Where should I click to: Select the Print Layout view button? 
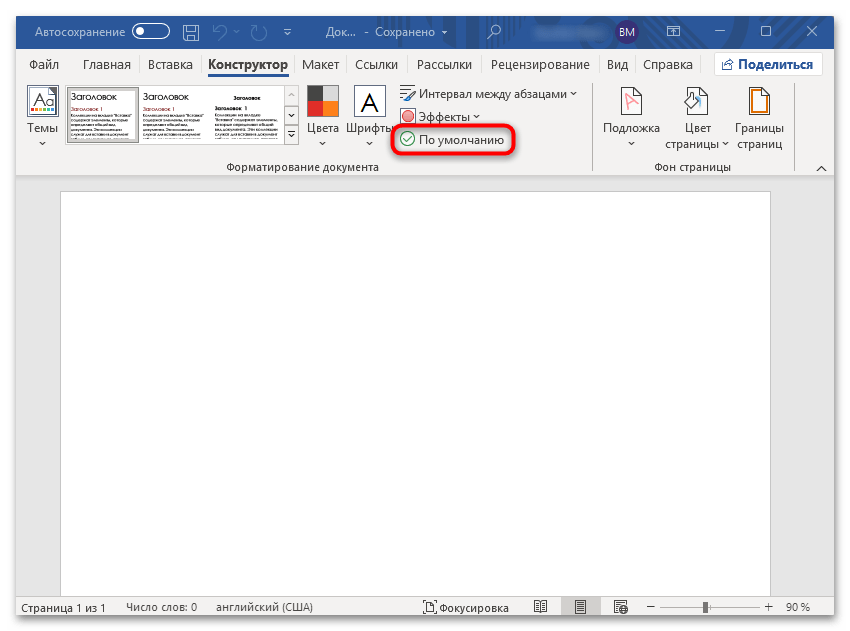(x=580, y=607)
